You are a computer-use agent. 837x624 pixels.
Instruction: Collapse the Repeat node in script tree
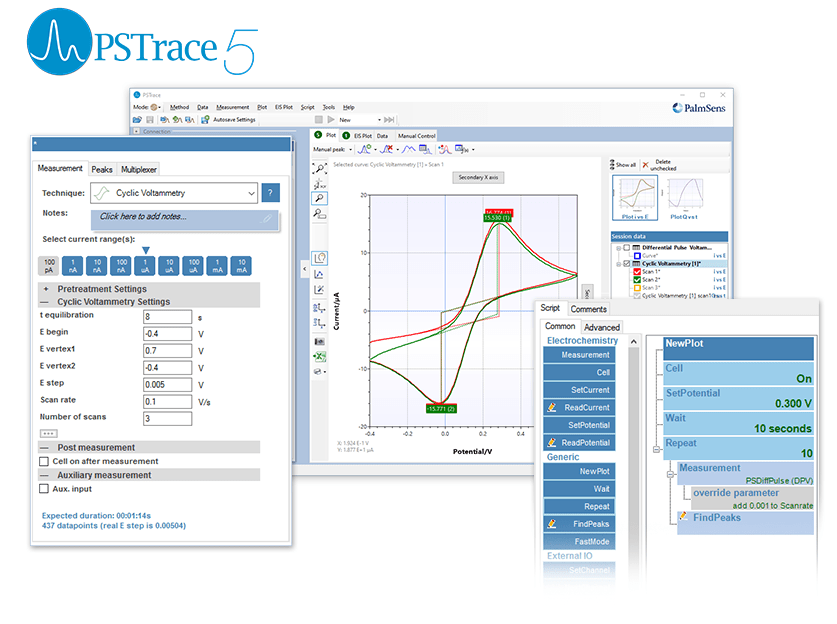[657, 449]
